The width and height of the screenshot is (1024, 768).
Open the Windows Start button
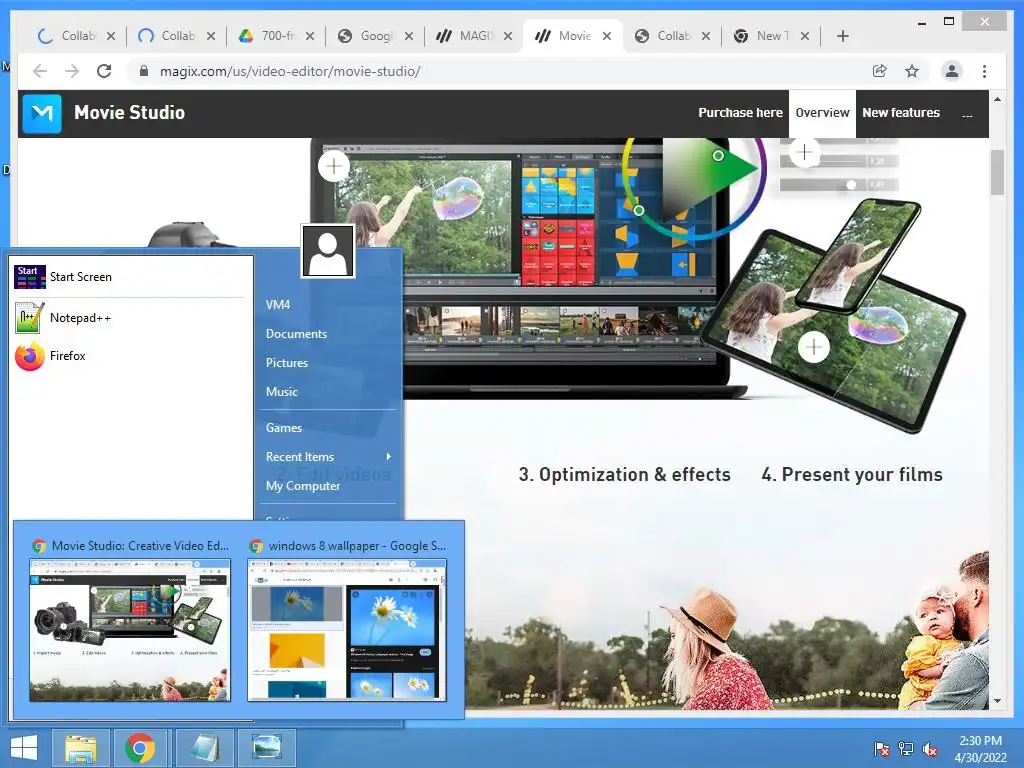tap(24, 748)
